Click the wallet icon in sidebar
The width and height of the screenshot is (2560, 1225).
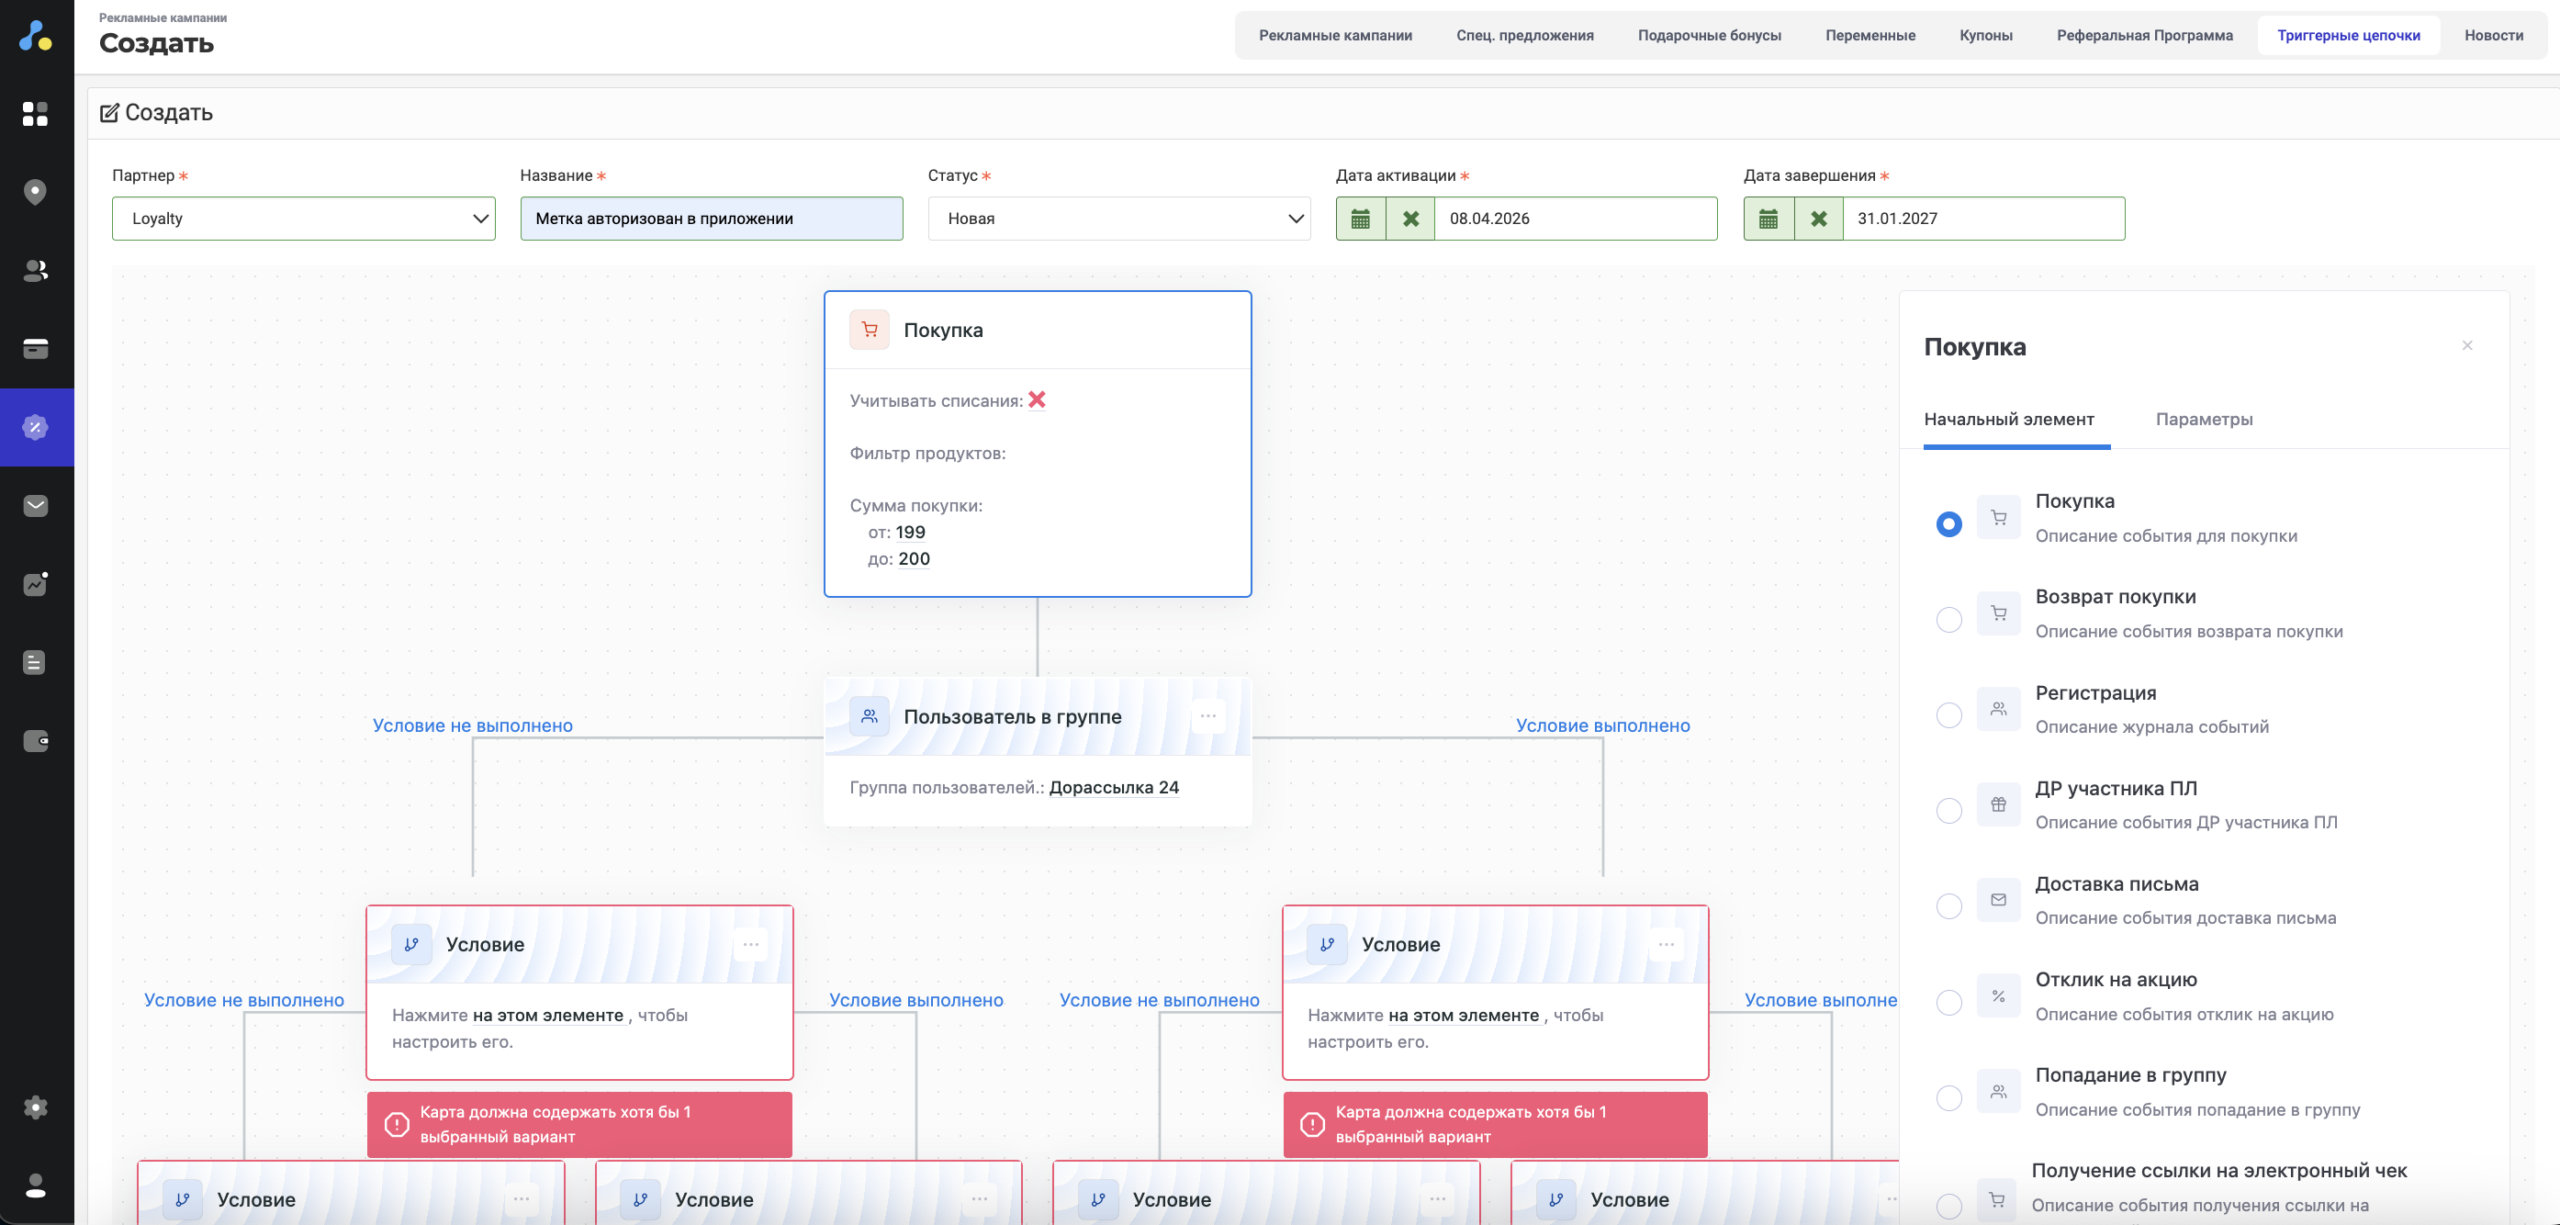point(35,741)
